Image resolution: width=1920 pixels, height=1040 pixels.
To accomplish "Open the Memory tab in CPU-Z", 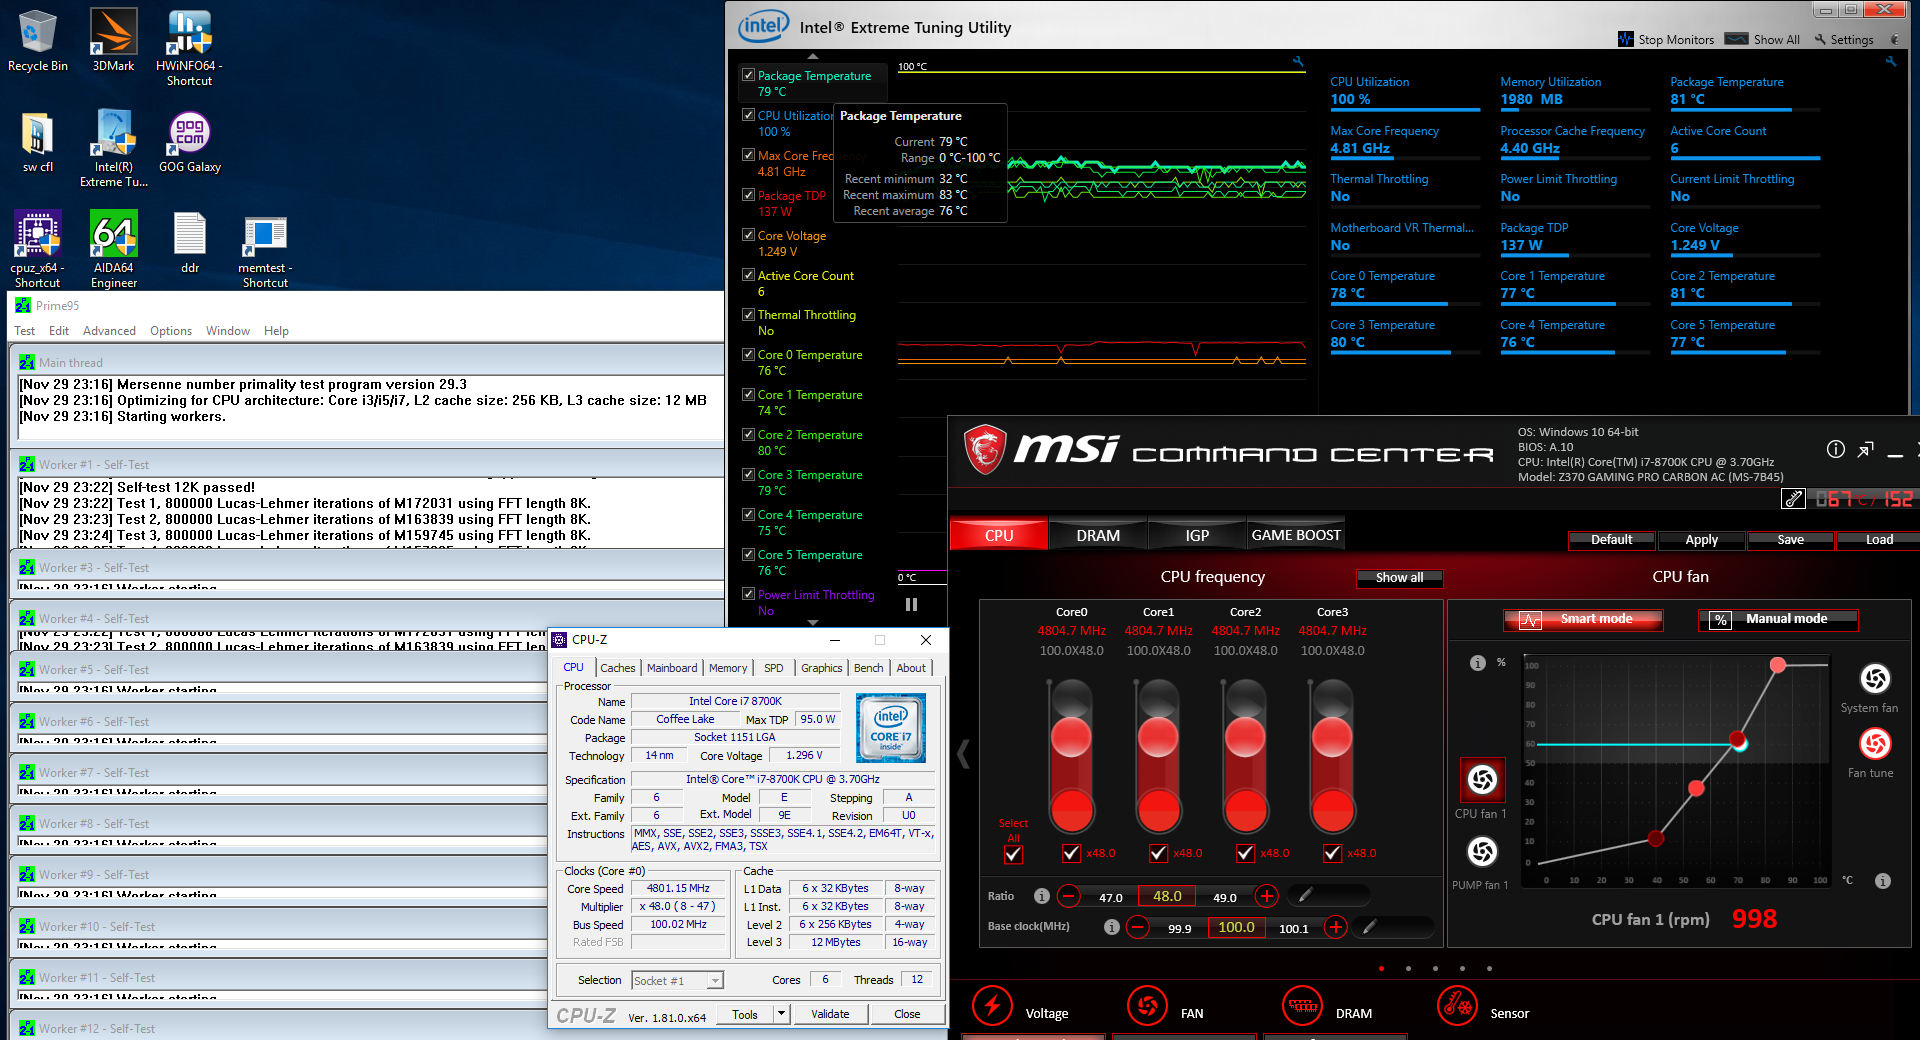I will point(728,668).
